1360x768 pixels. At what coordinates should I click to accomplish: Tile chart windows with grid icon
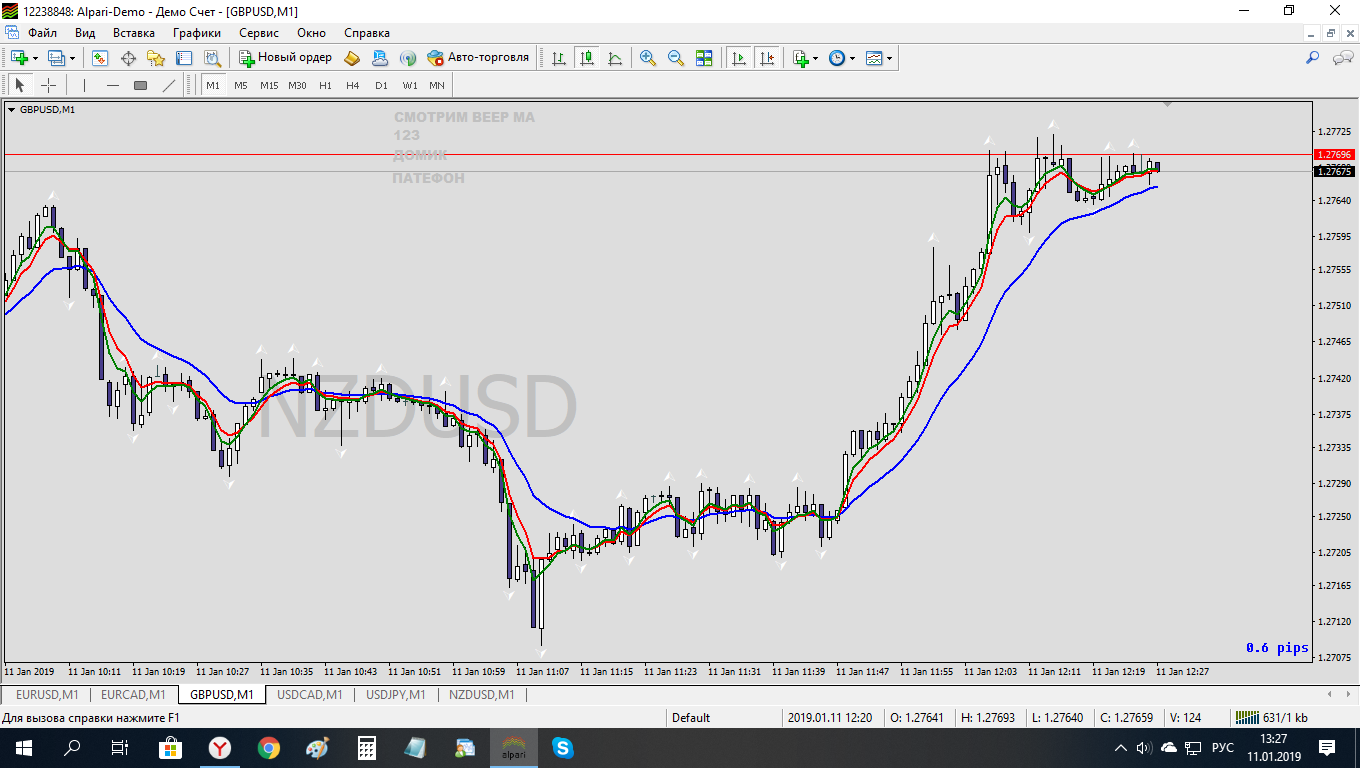tap(704, 58)
